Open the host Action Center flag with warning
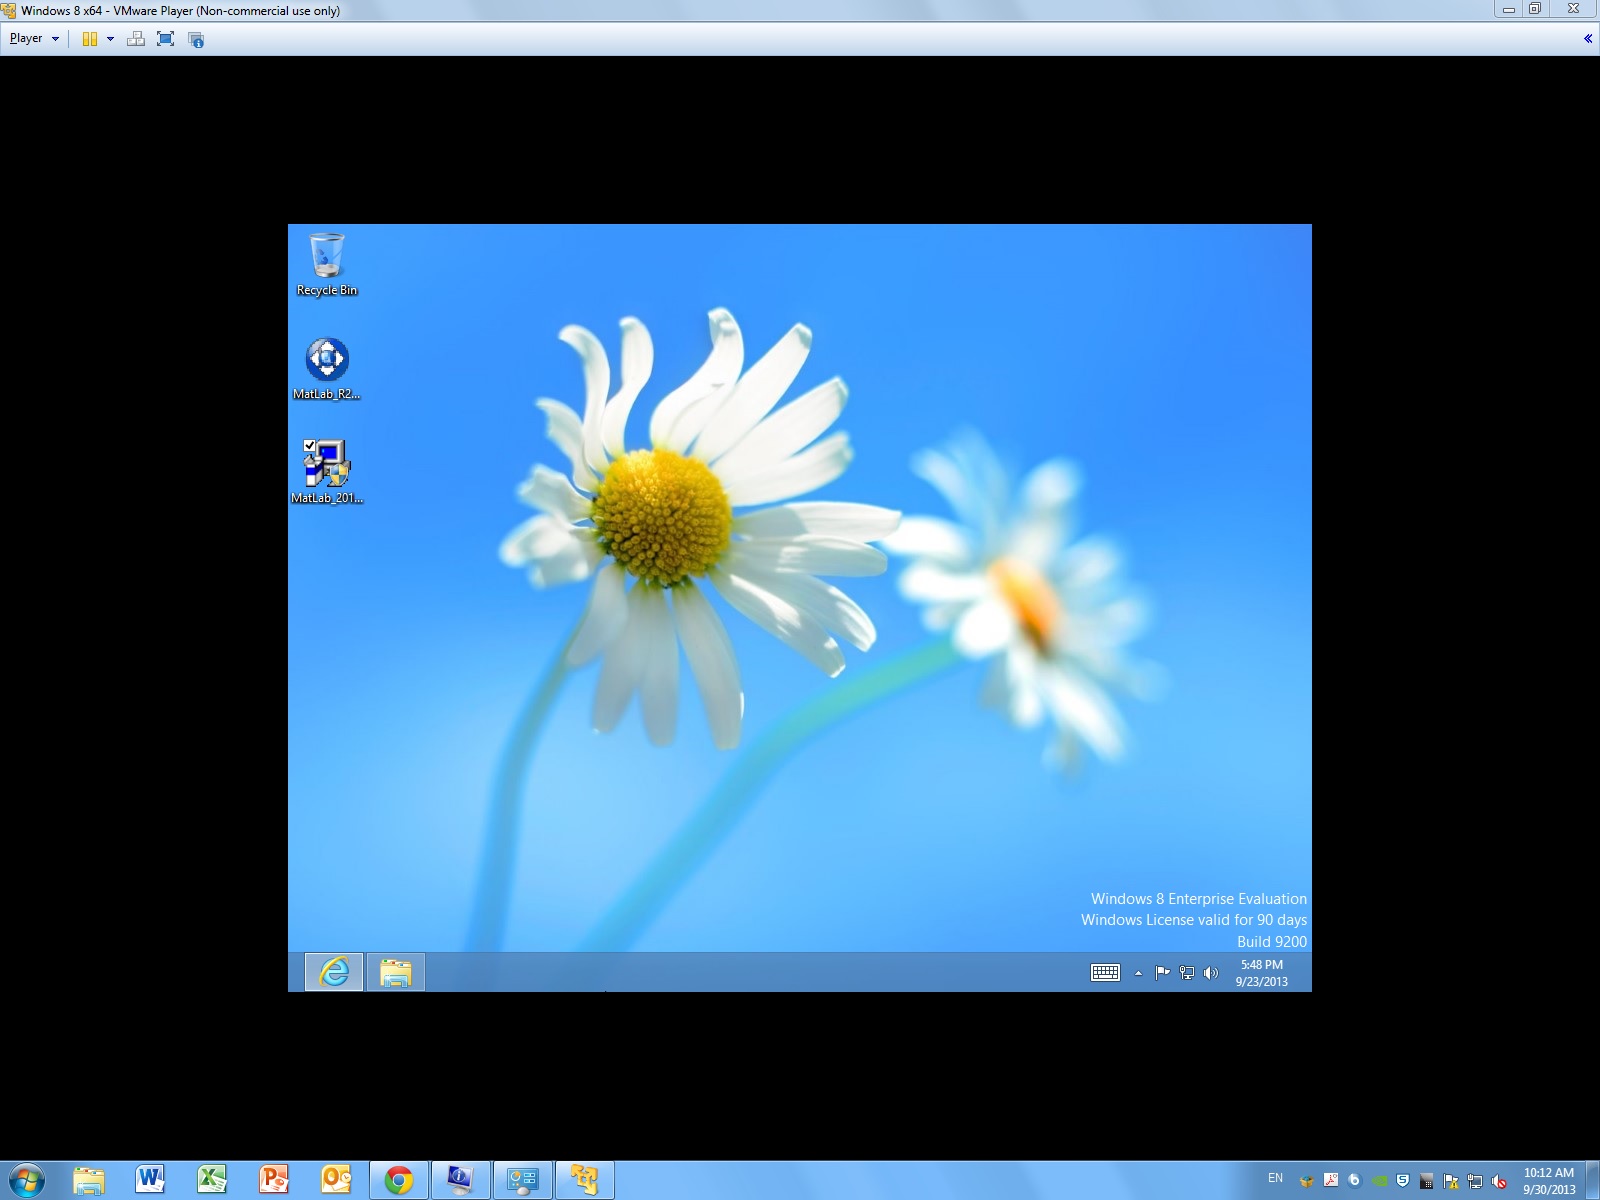The image size is (1600, 1200). (x=1451, y=1180)
